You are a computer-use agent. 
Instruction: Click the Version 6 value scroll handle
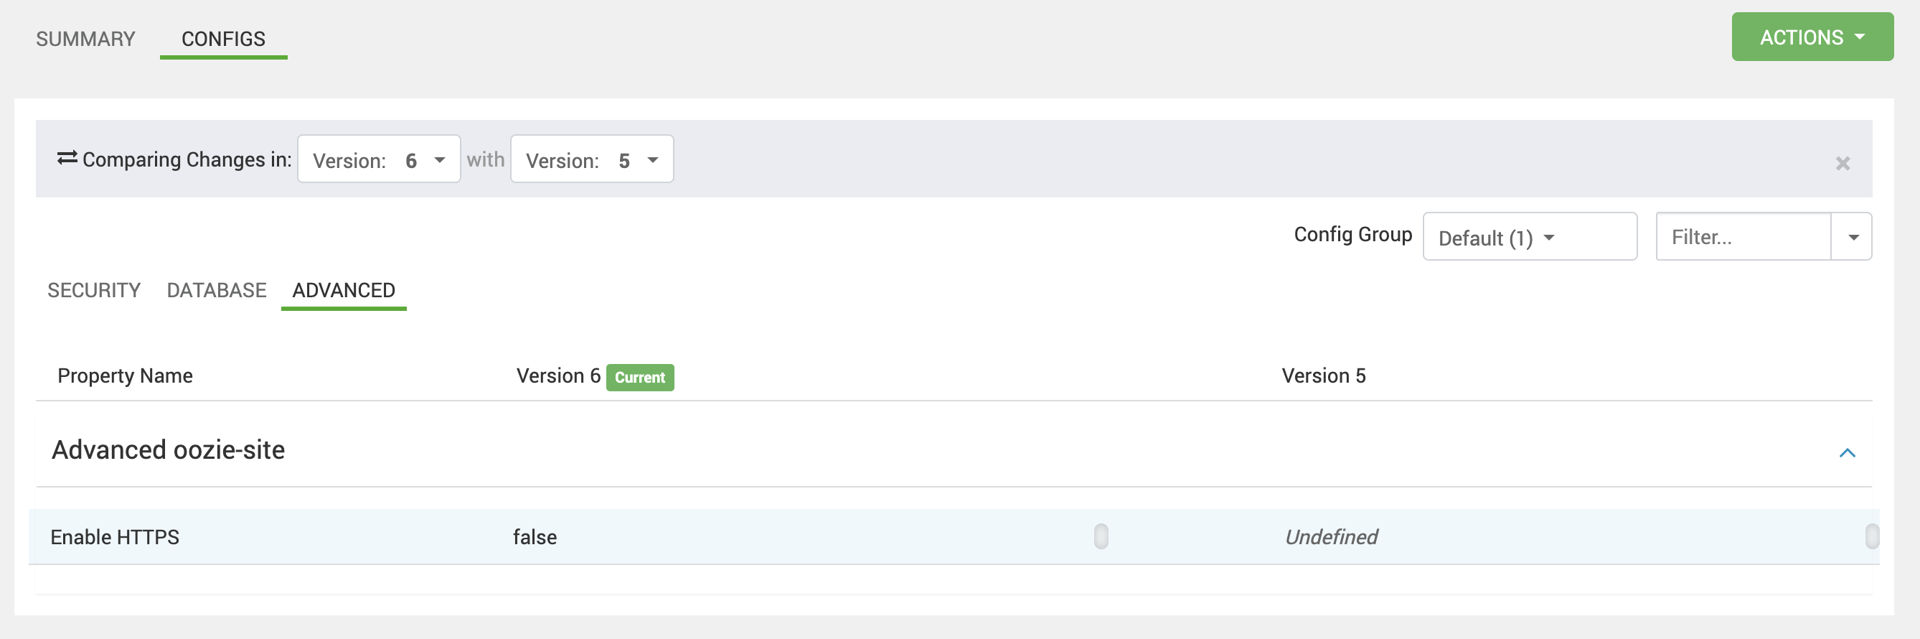(1100, 537)
